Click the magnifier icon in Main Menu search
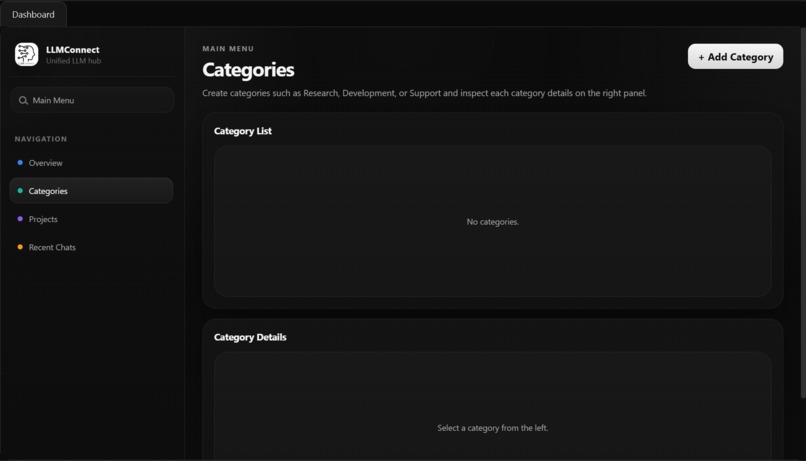 [x=23, y=100]
